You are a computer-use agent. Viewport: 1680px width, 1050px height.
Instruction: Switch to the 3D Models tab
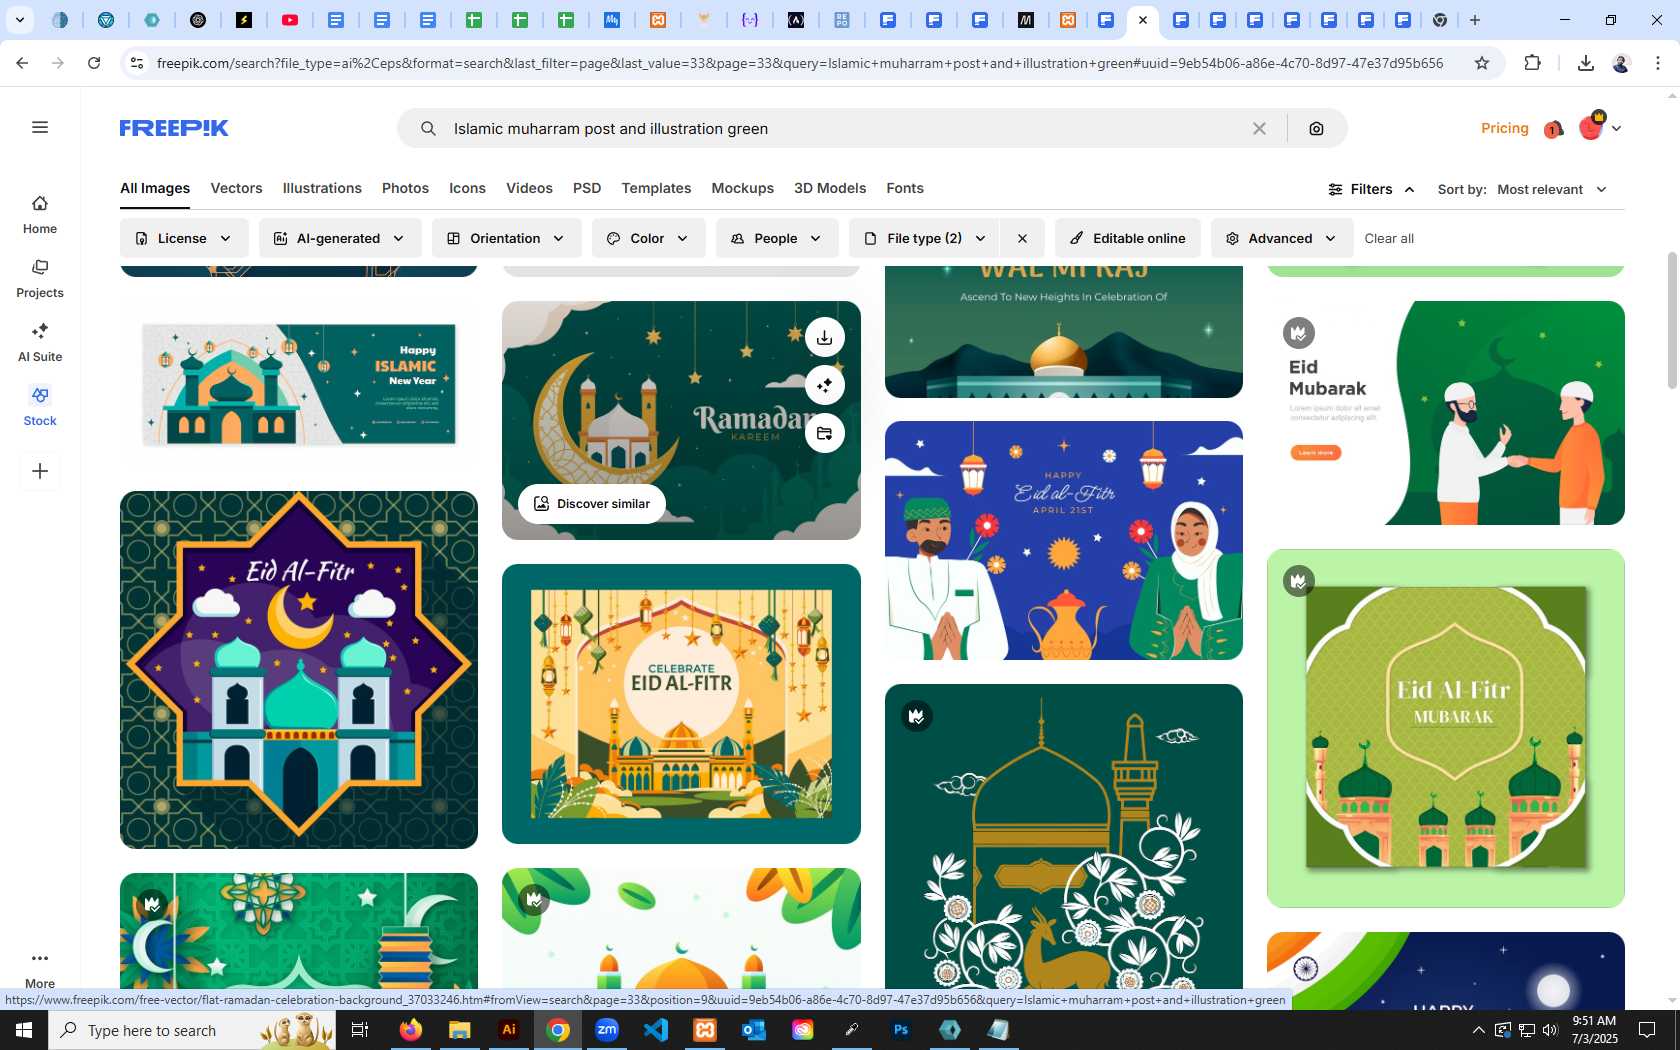(x=830, y=188)
